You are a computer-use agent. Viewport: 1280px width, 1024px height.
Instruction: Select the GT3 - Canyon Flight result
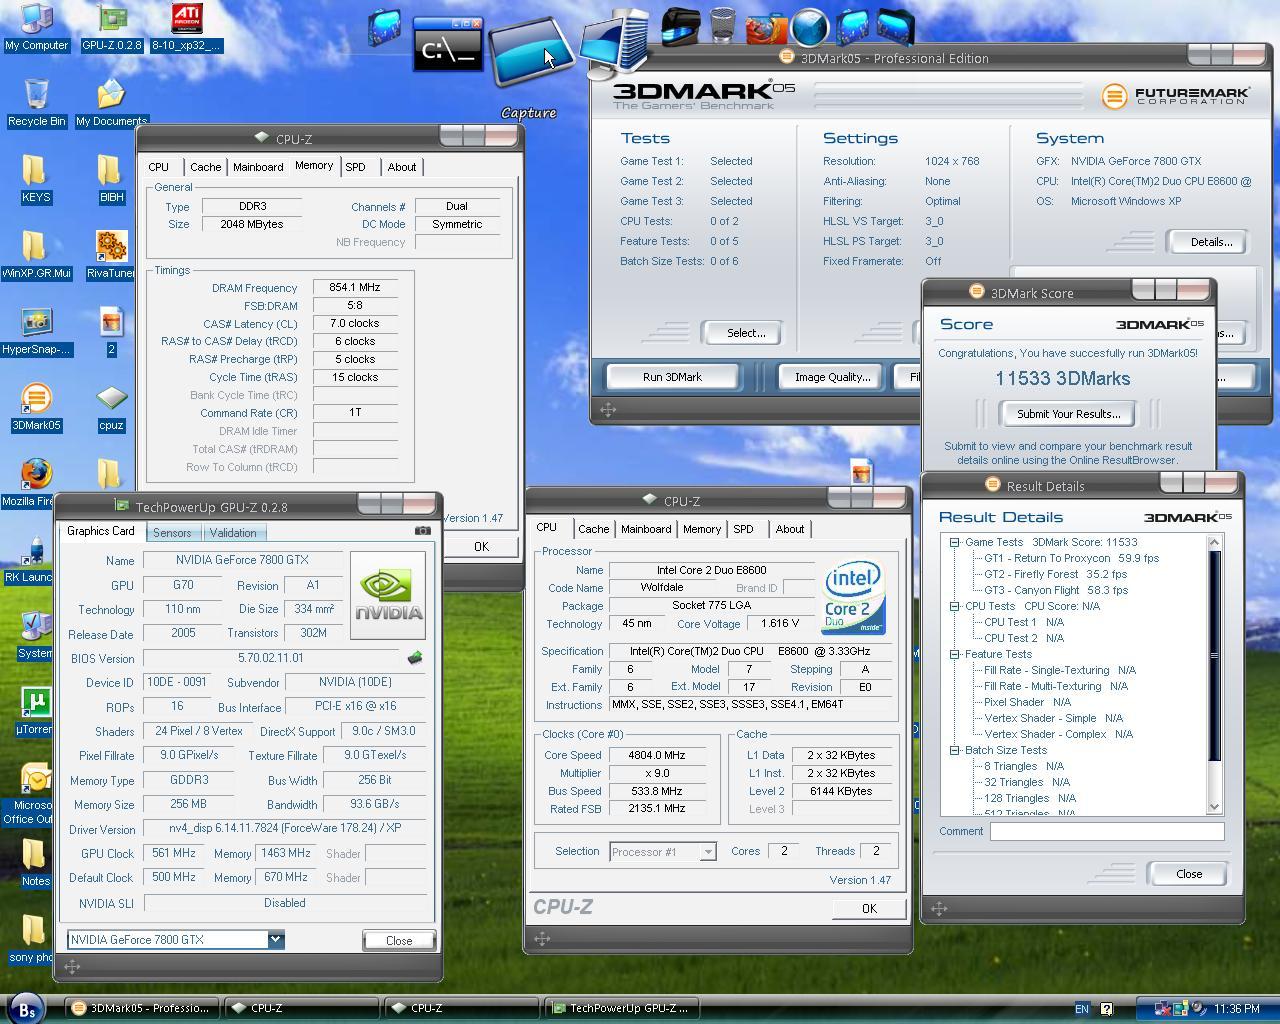tap(1056, 590)
